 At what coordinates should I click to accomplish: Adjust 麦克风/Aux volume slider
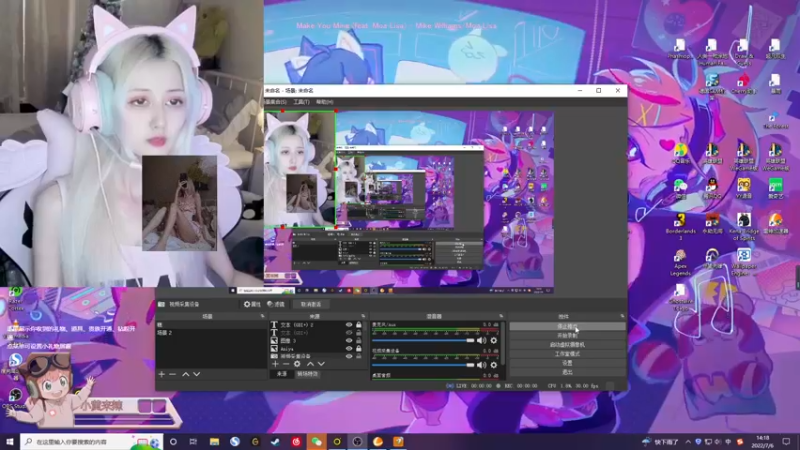423,340
